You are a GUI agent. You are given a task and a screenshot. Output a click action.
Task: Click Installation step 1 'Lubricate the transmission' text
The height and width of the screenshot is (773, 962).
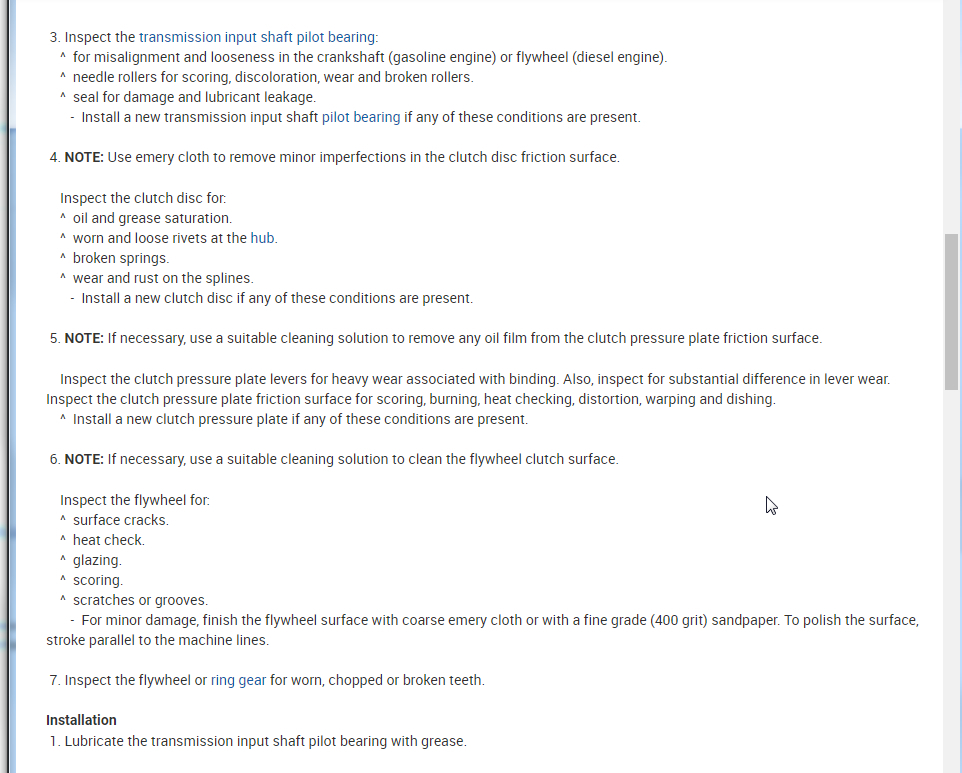point(265,741)
